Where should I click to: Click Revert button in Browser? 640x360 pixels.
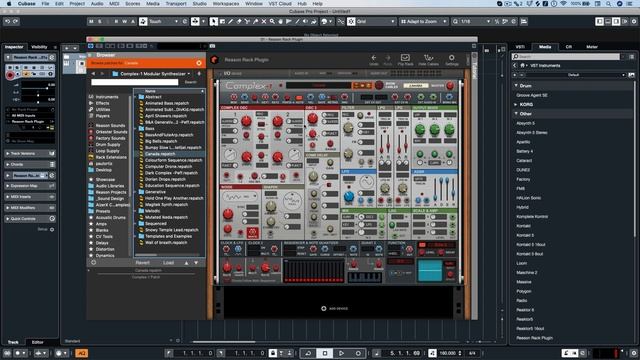(143, 263)
